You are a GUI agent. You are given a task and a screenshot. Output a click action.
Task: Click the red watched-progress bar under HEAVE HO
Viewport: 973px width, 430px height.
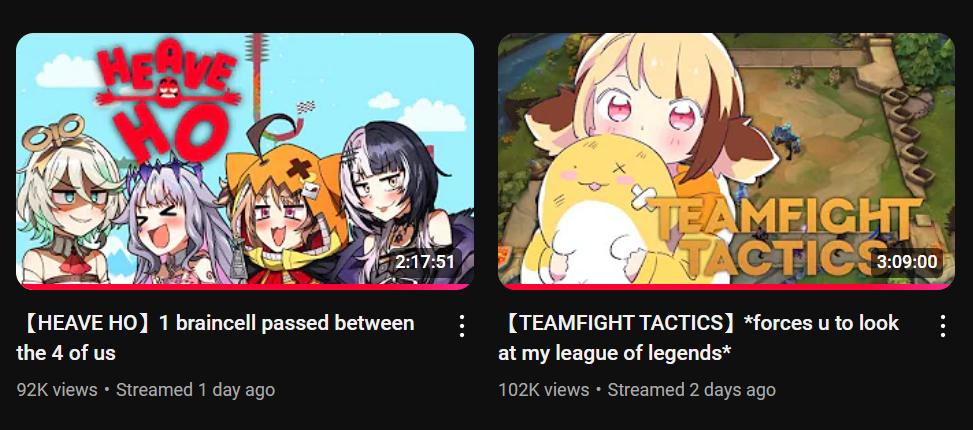[245, 287]
